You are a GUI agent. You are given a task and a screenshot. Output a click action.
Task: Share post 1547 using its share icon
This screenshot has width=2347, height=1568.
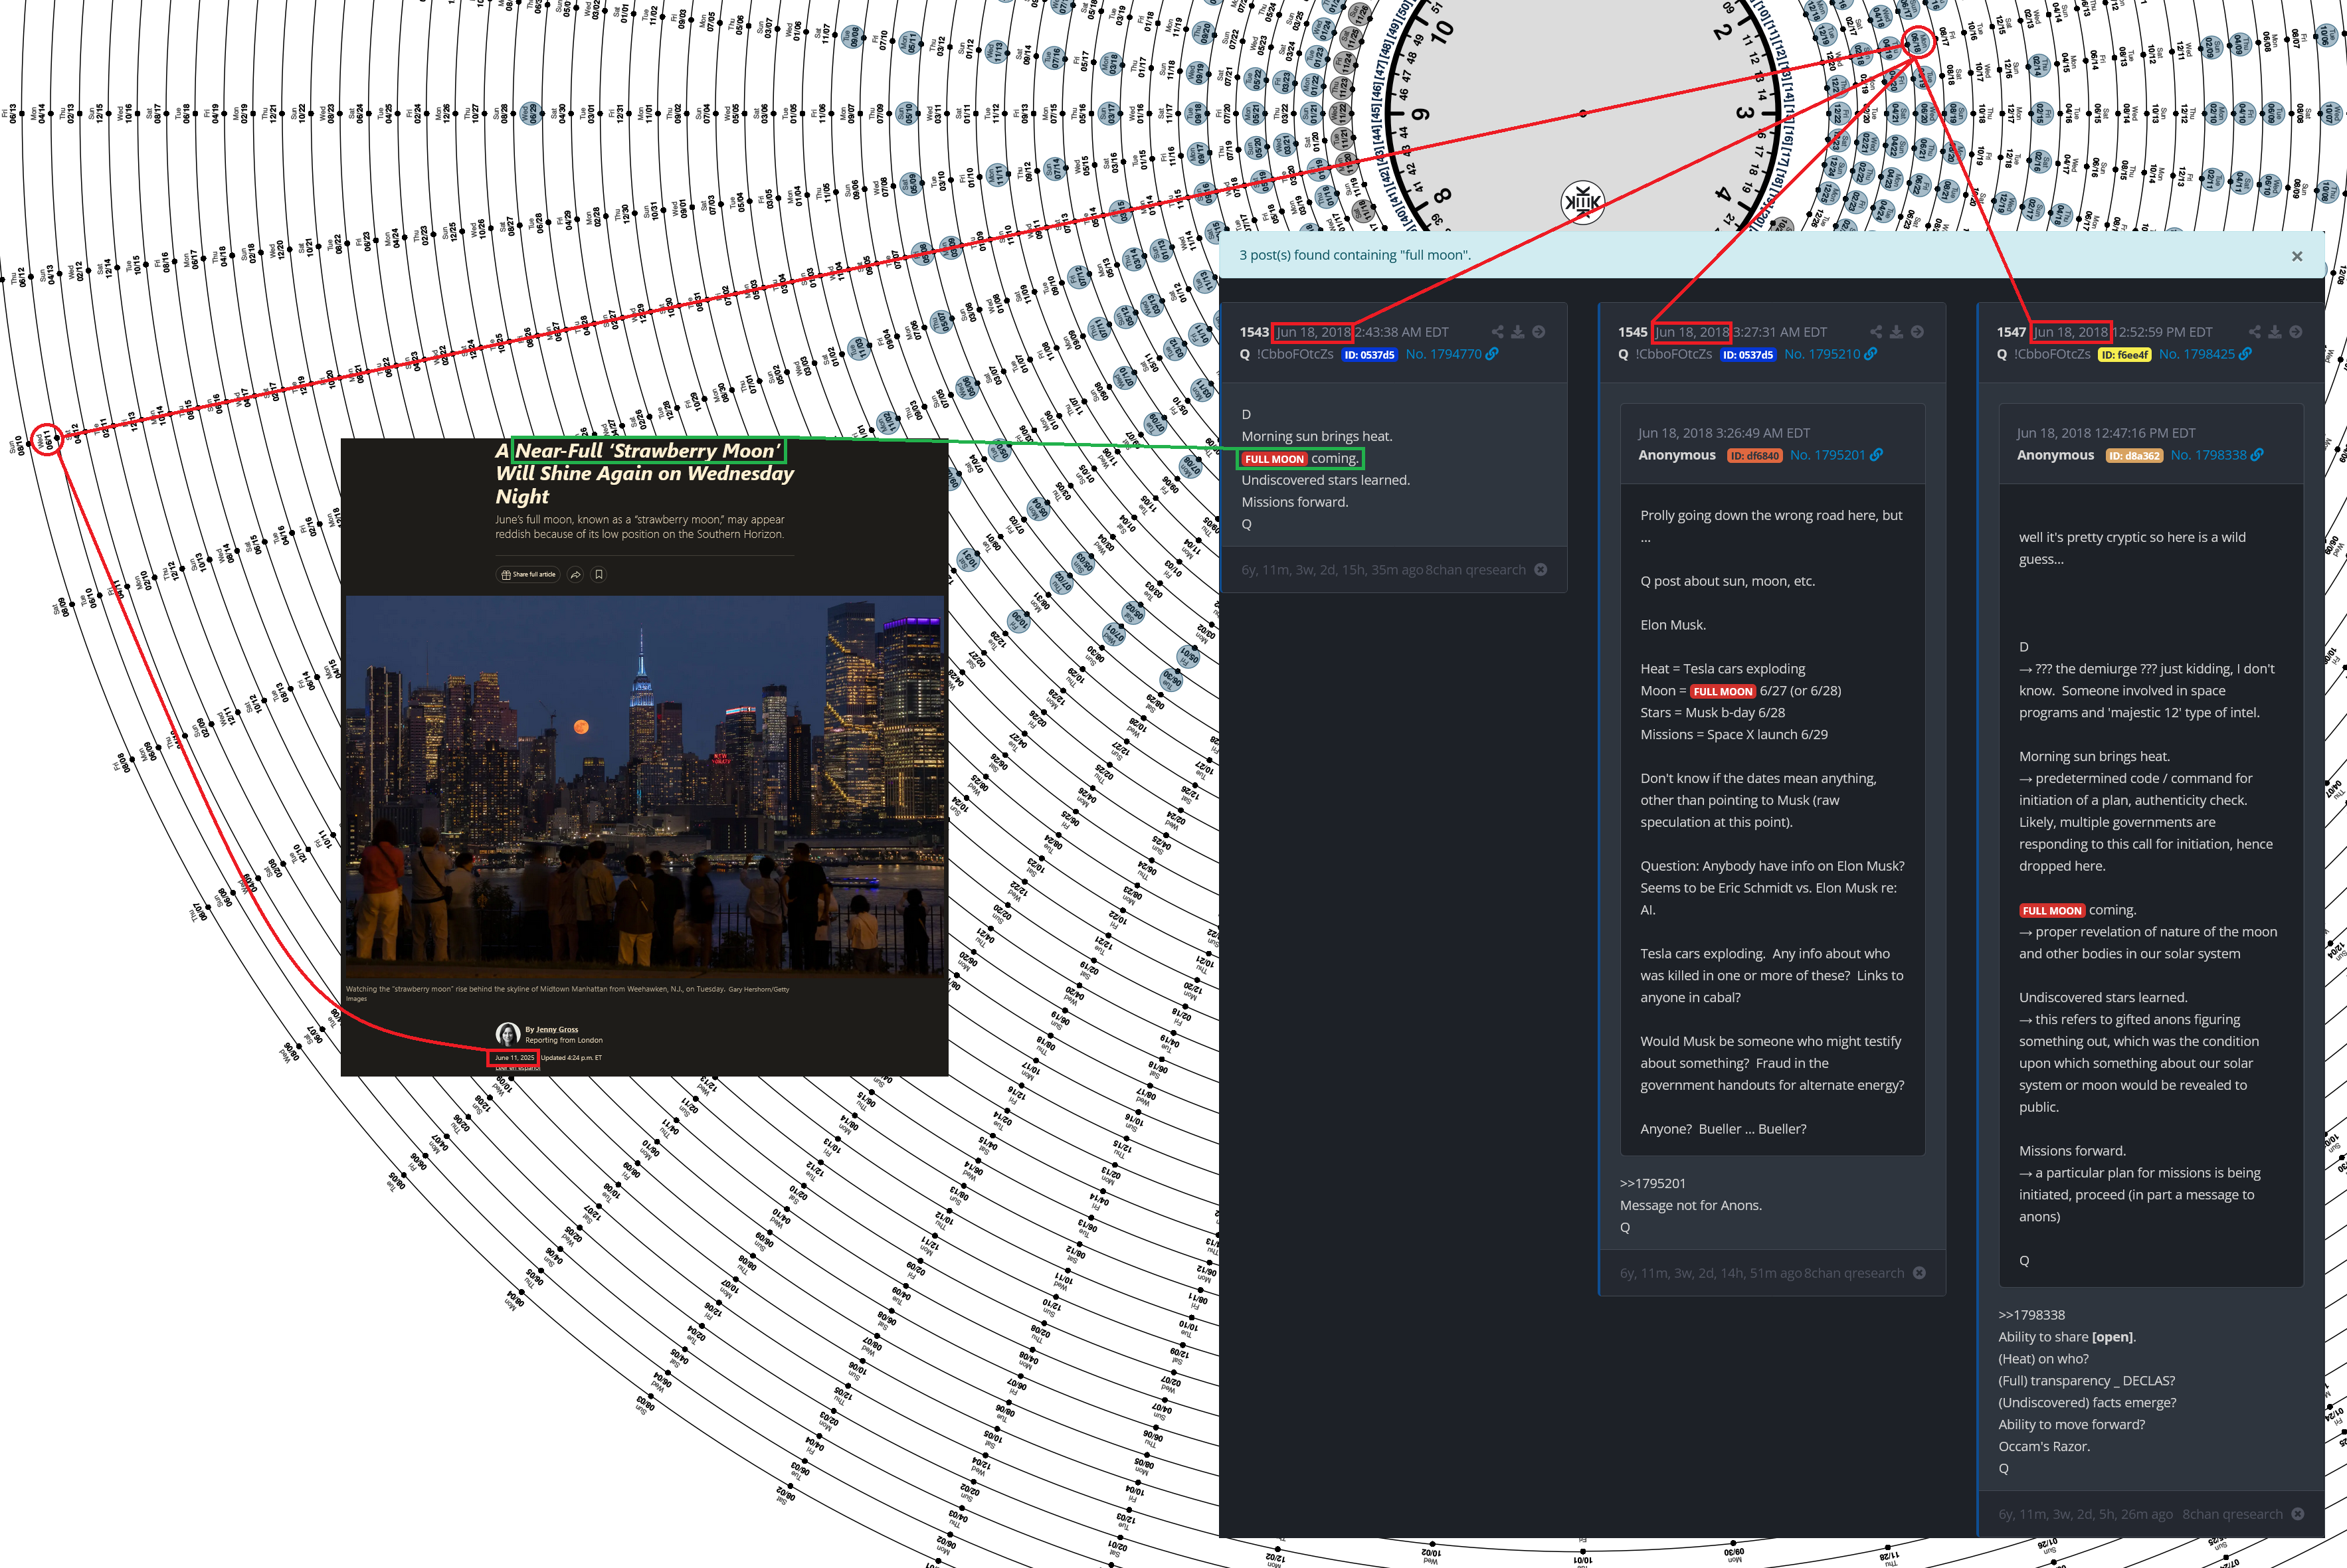click(x=2255, y=332)
